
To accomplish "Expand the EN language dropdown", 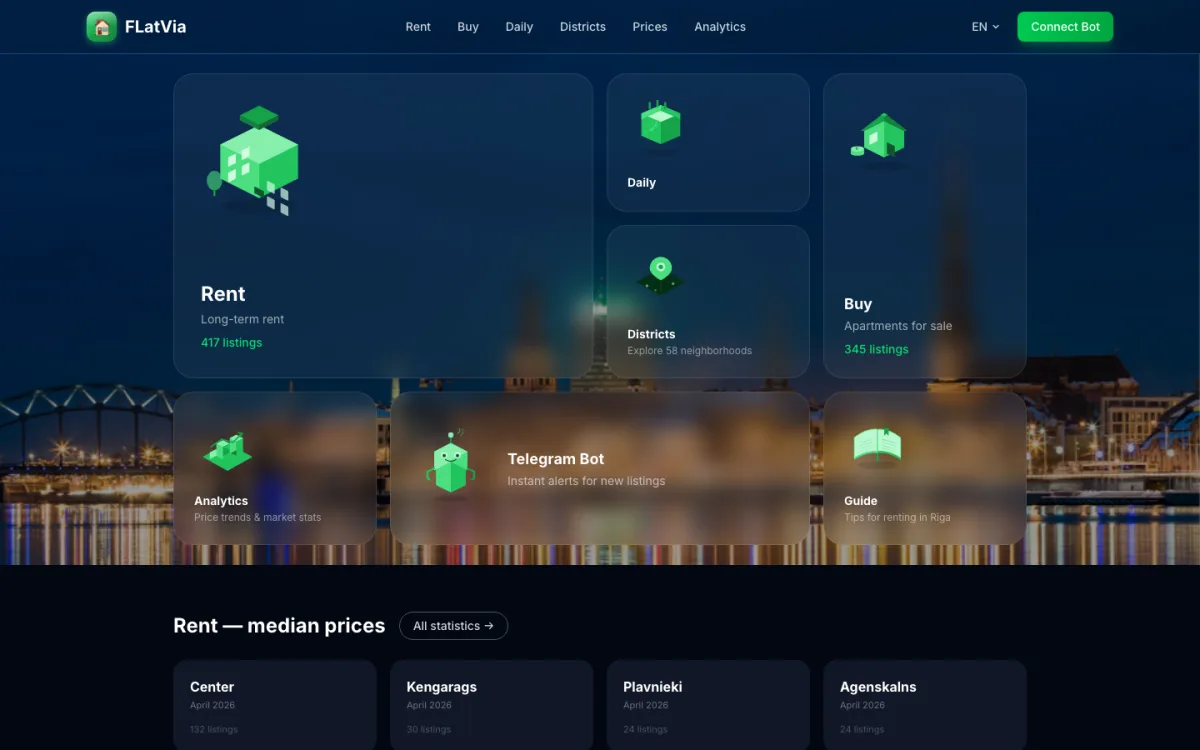I will click(x=985, y=27).
